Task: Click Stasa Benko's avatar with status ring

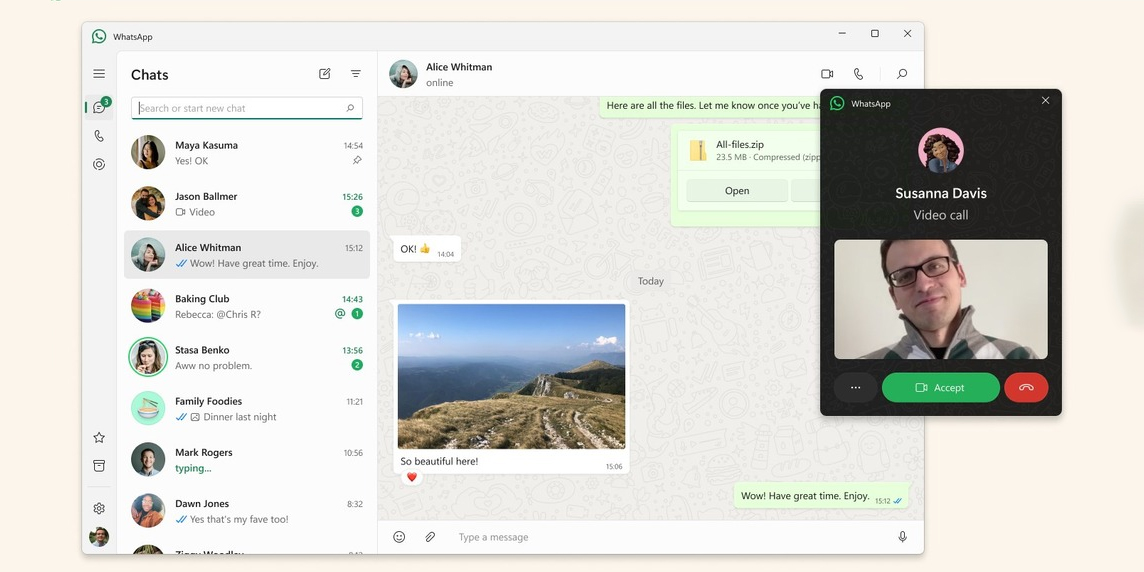Action: coord(148,357)
